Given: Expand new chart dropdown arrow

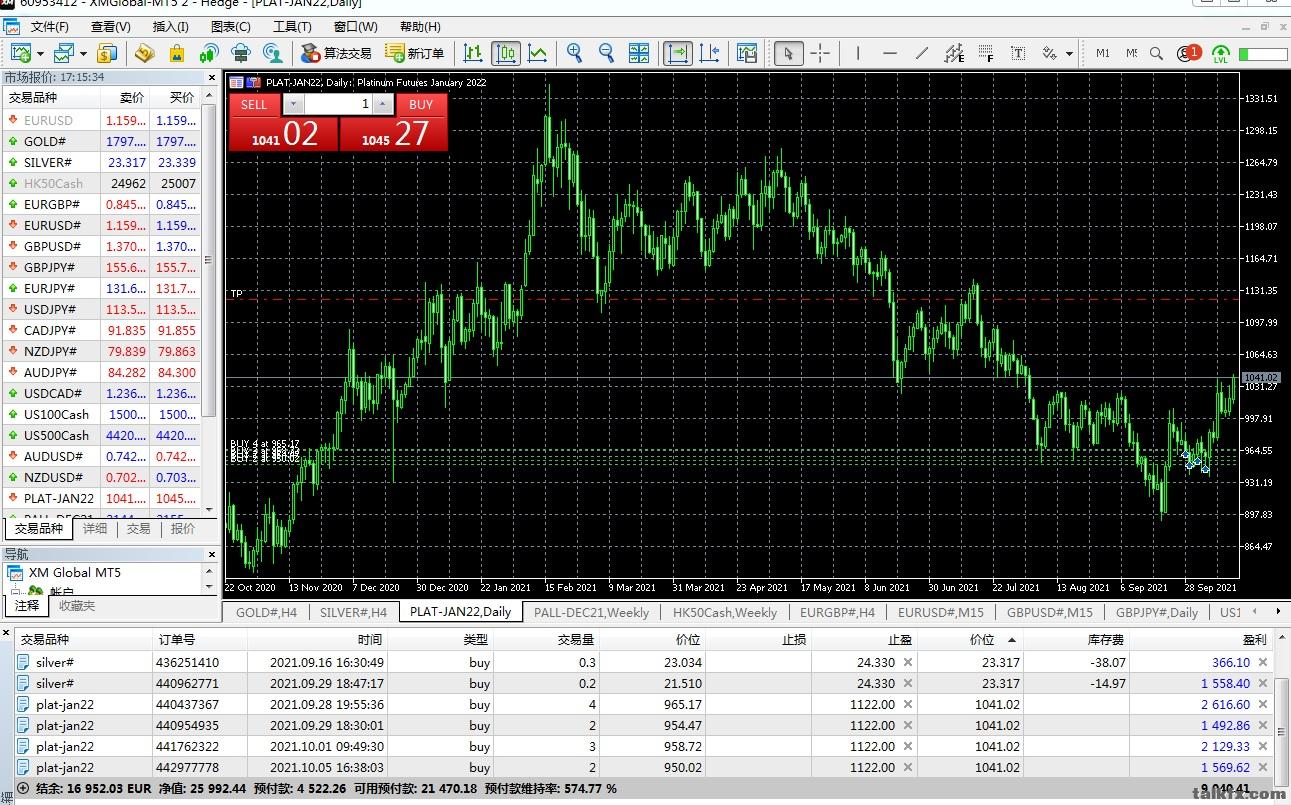Looking at the screenshot, I should pos(39,54).
